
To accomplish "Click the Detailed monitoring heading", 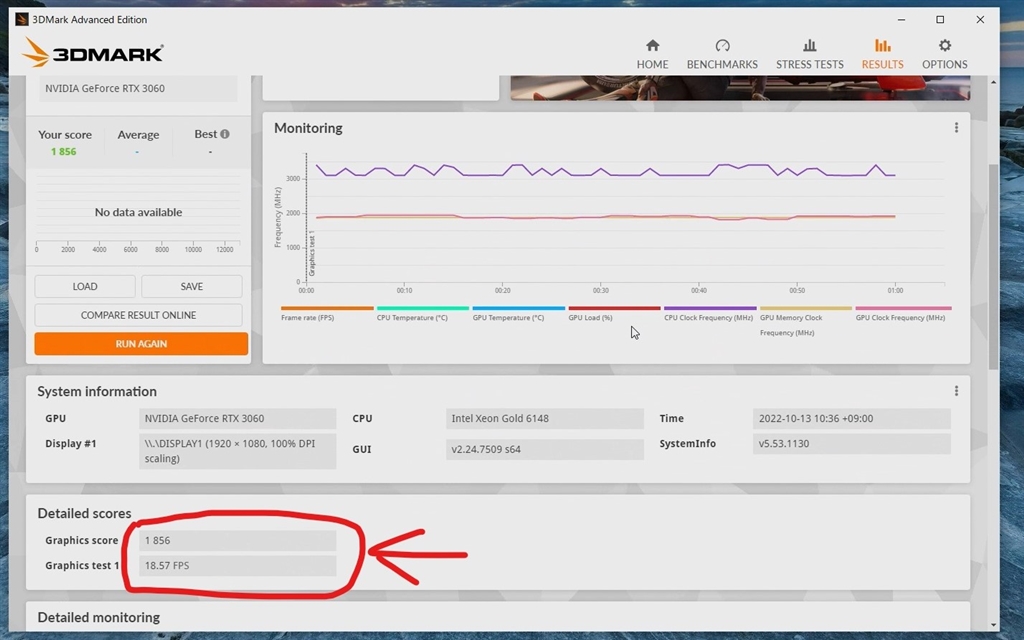I will point(99,617).
